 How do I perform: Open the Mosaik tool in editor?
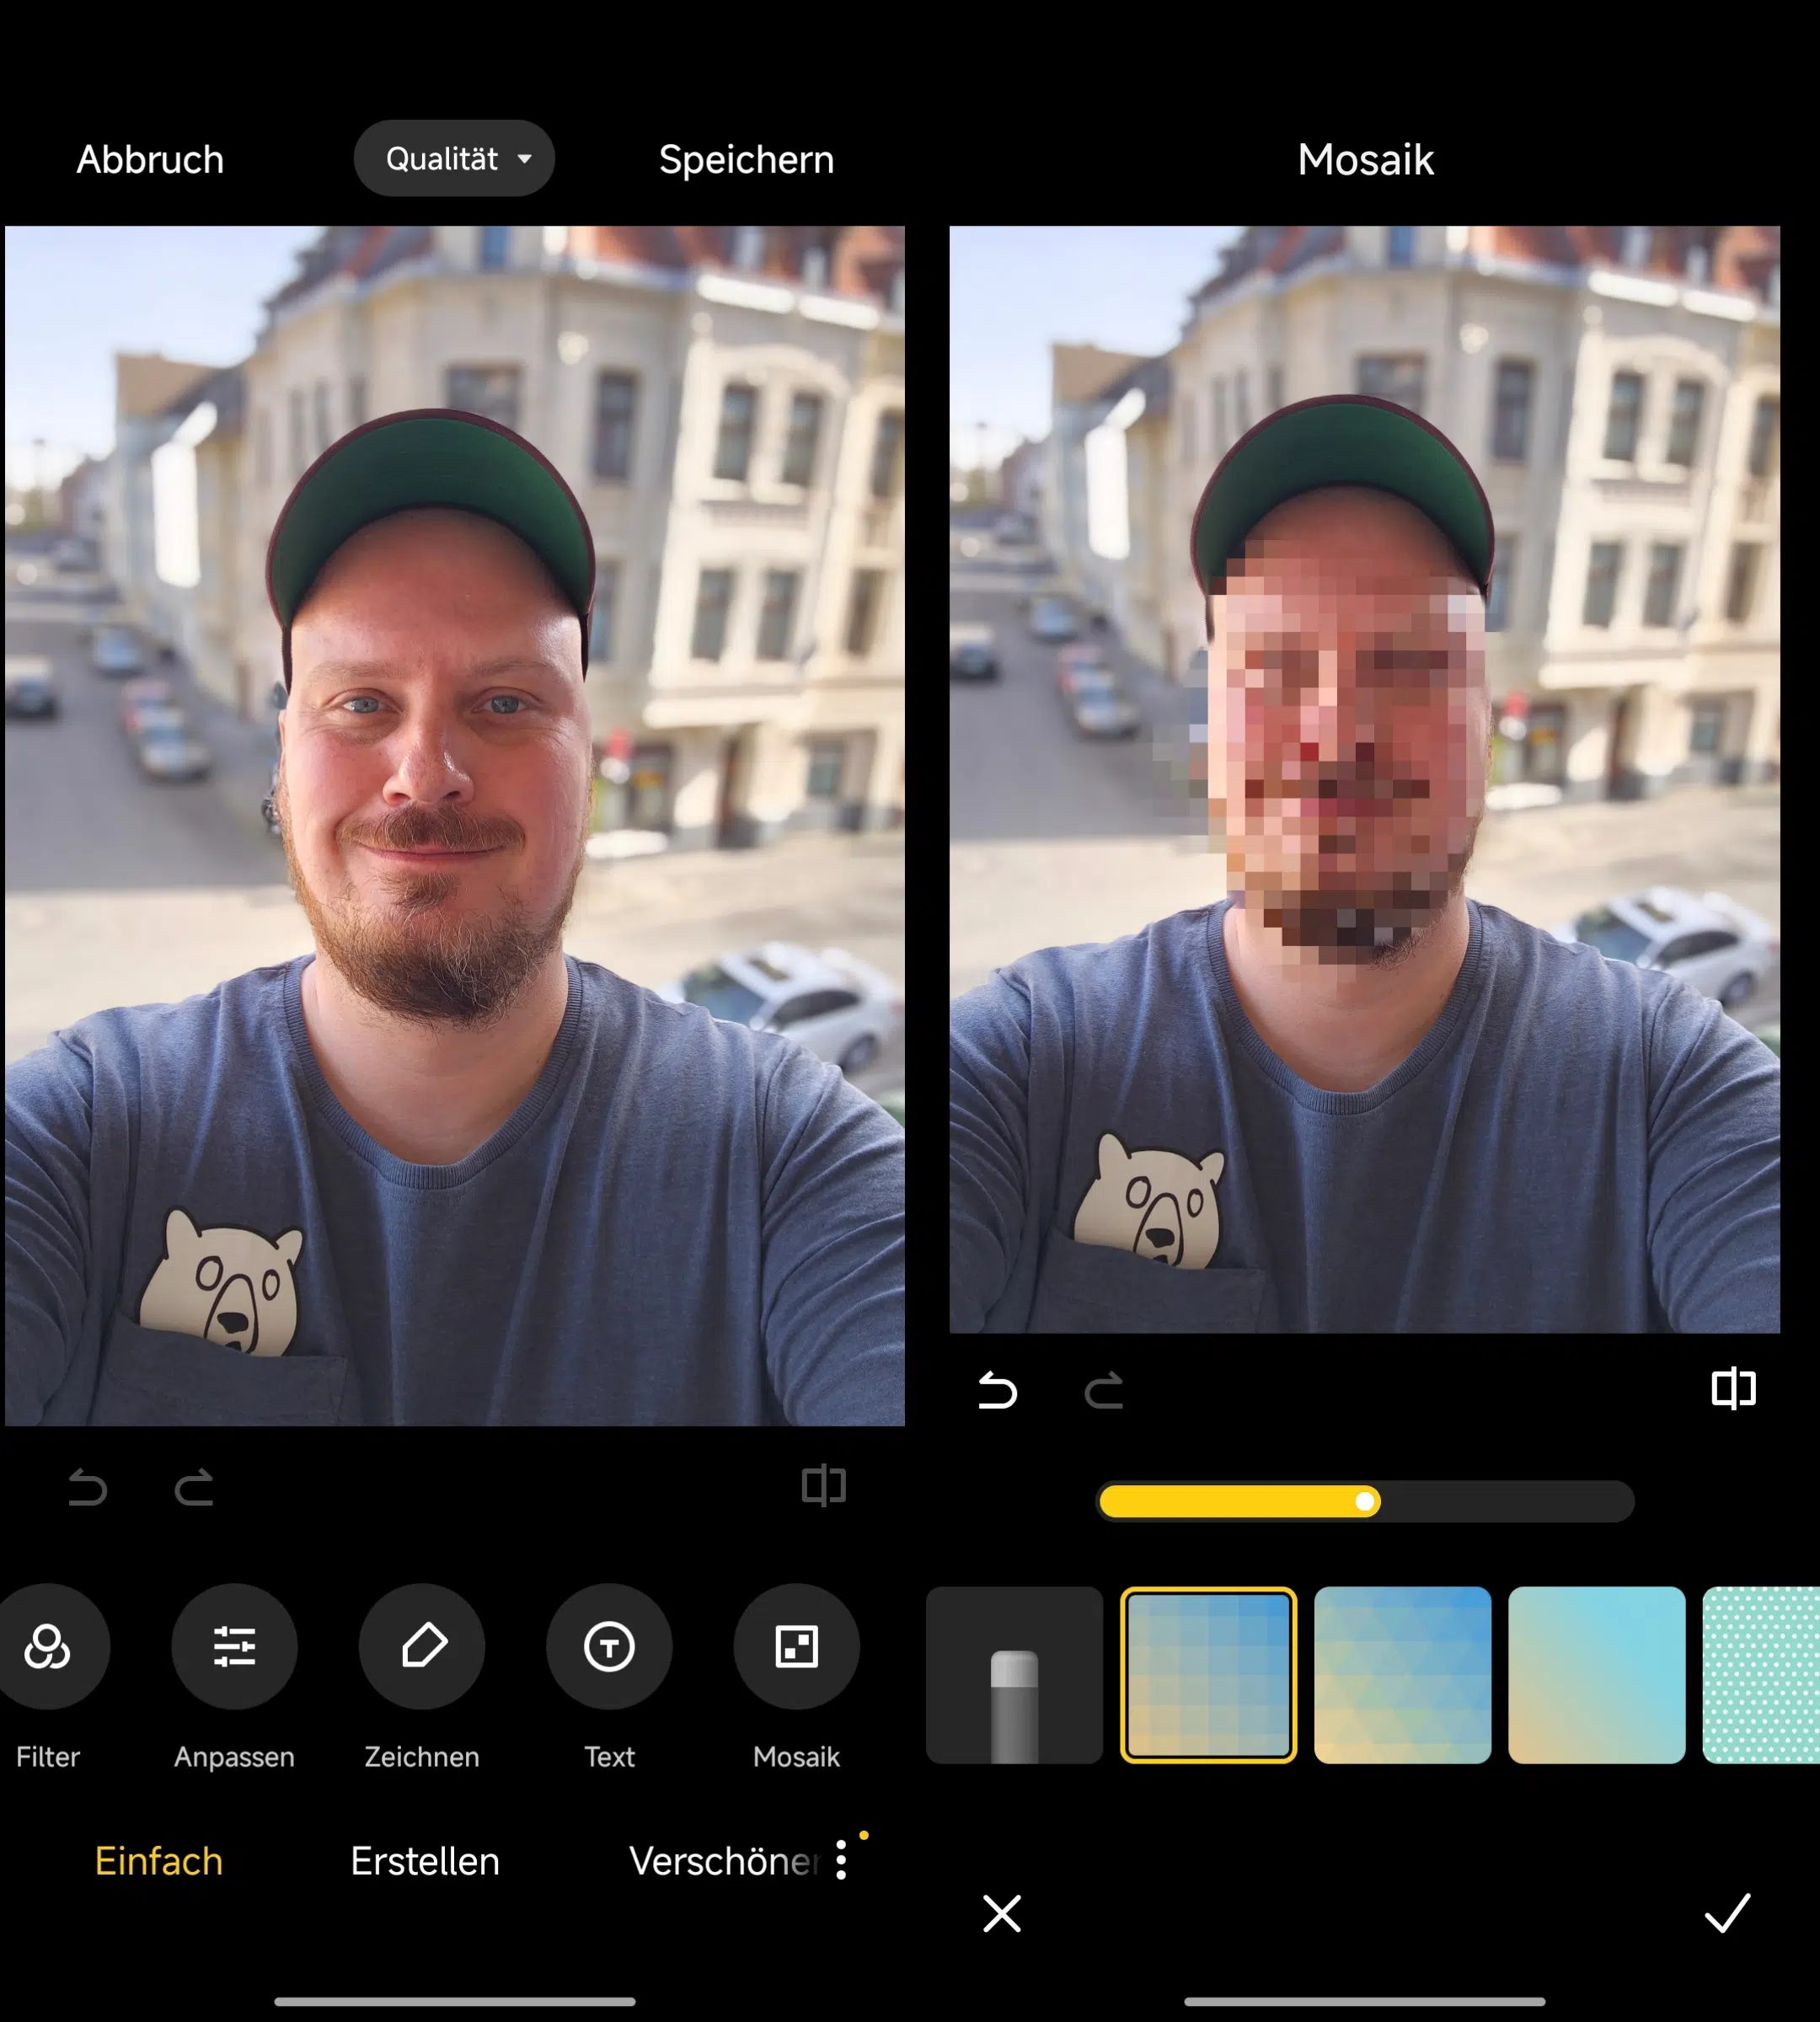(796, 1646)
